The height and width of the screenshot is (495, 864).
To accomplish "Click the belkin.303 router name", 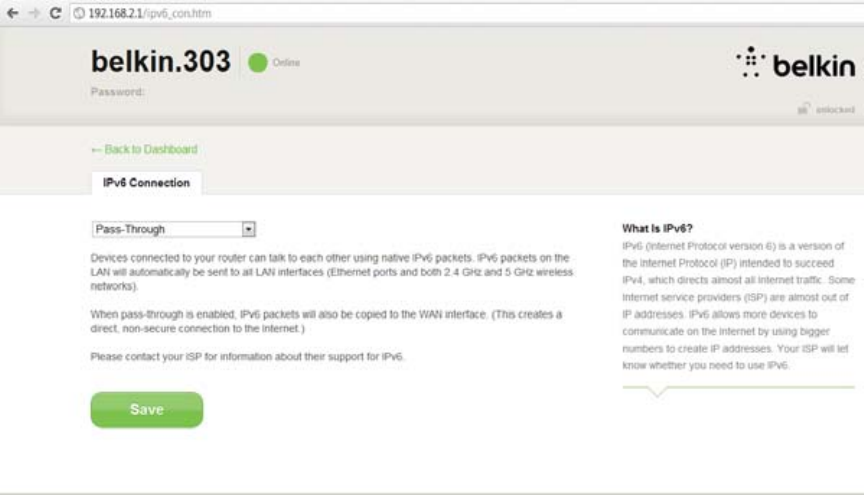I will (x=160, y=61).
